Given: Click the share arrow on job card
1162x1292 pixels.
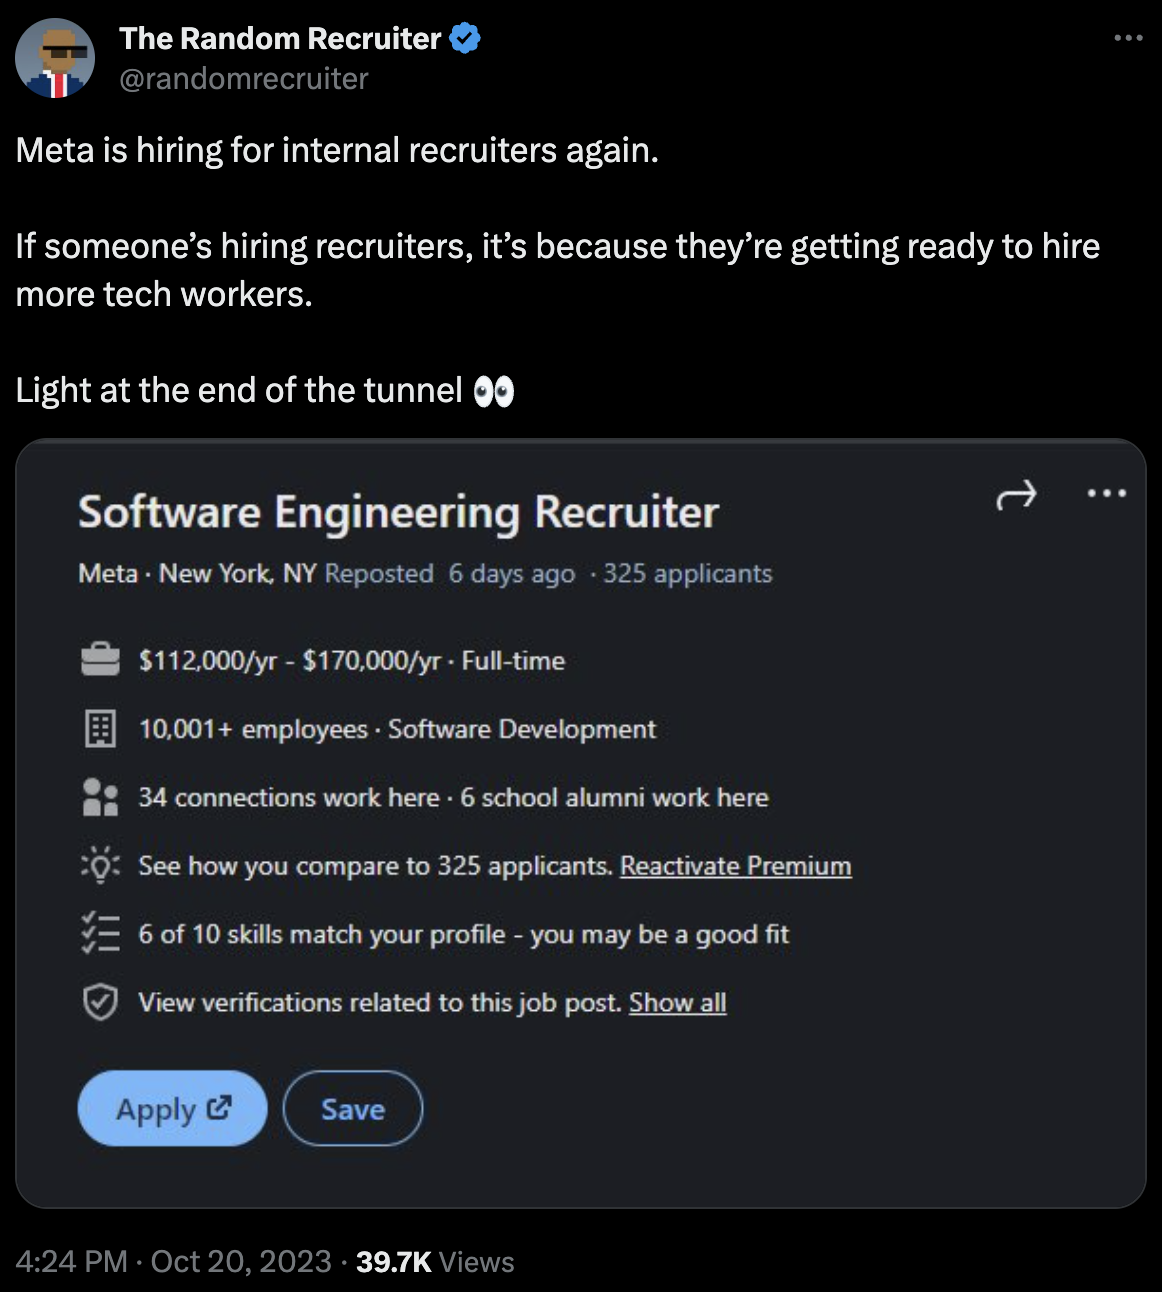Looking at the screenshot, I should pyautogui.click(x=1016, y=494).
